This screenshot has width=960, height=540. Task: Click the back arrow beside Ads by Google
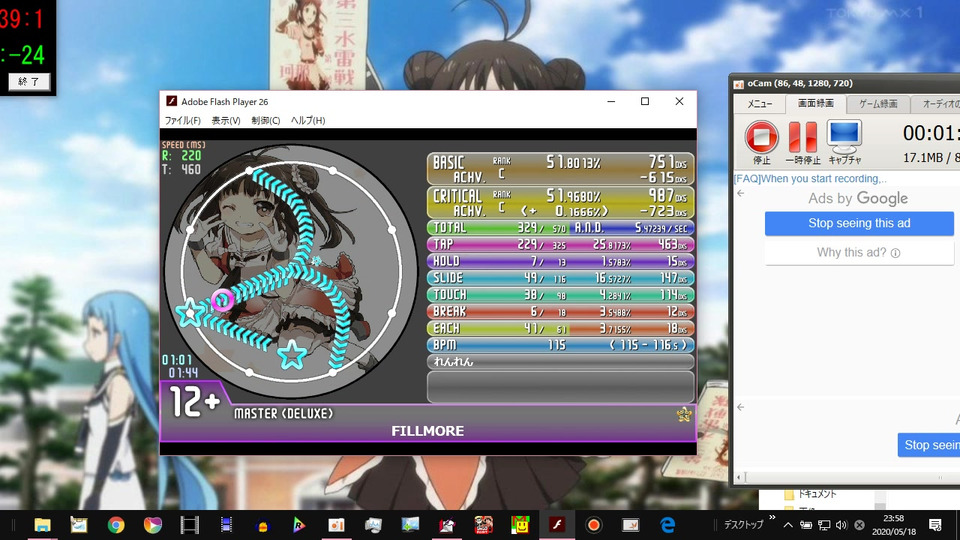coord(741,193)
